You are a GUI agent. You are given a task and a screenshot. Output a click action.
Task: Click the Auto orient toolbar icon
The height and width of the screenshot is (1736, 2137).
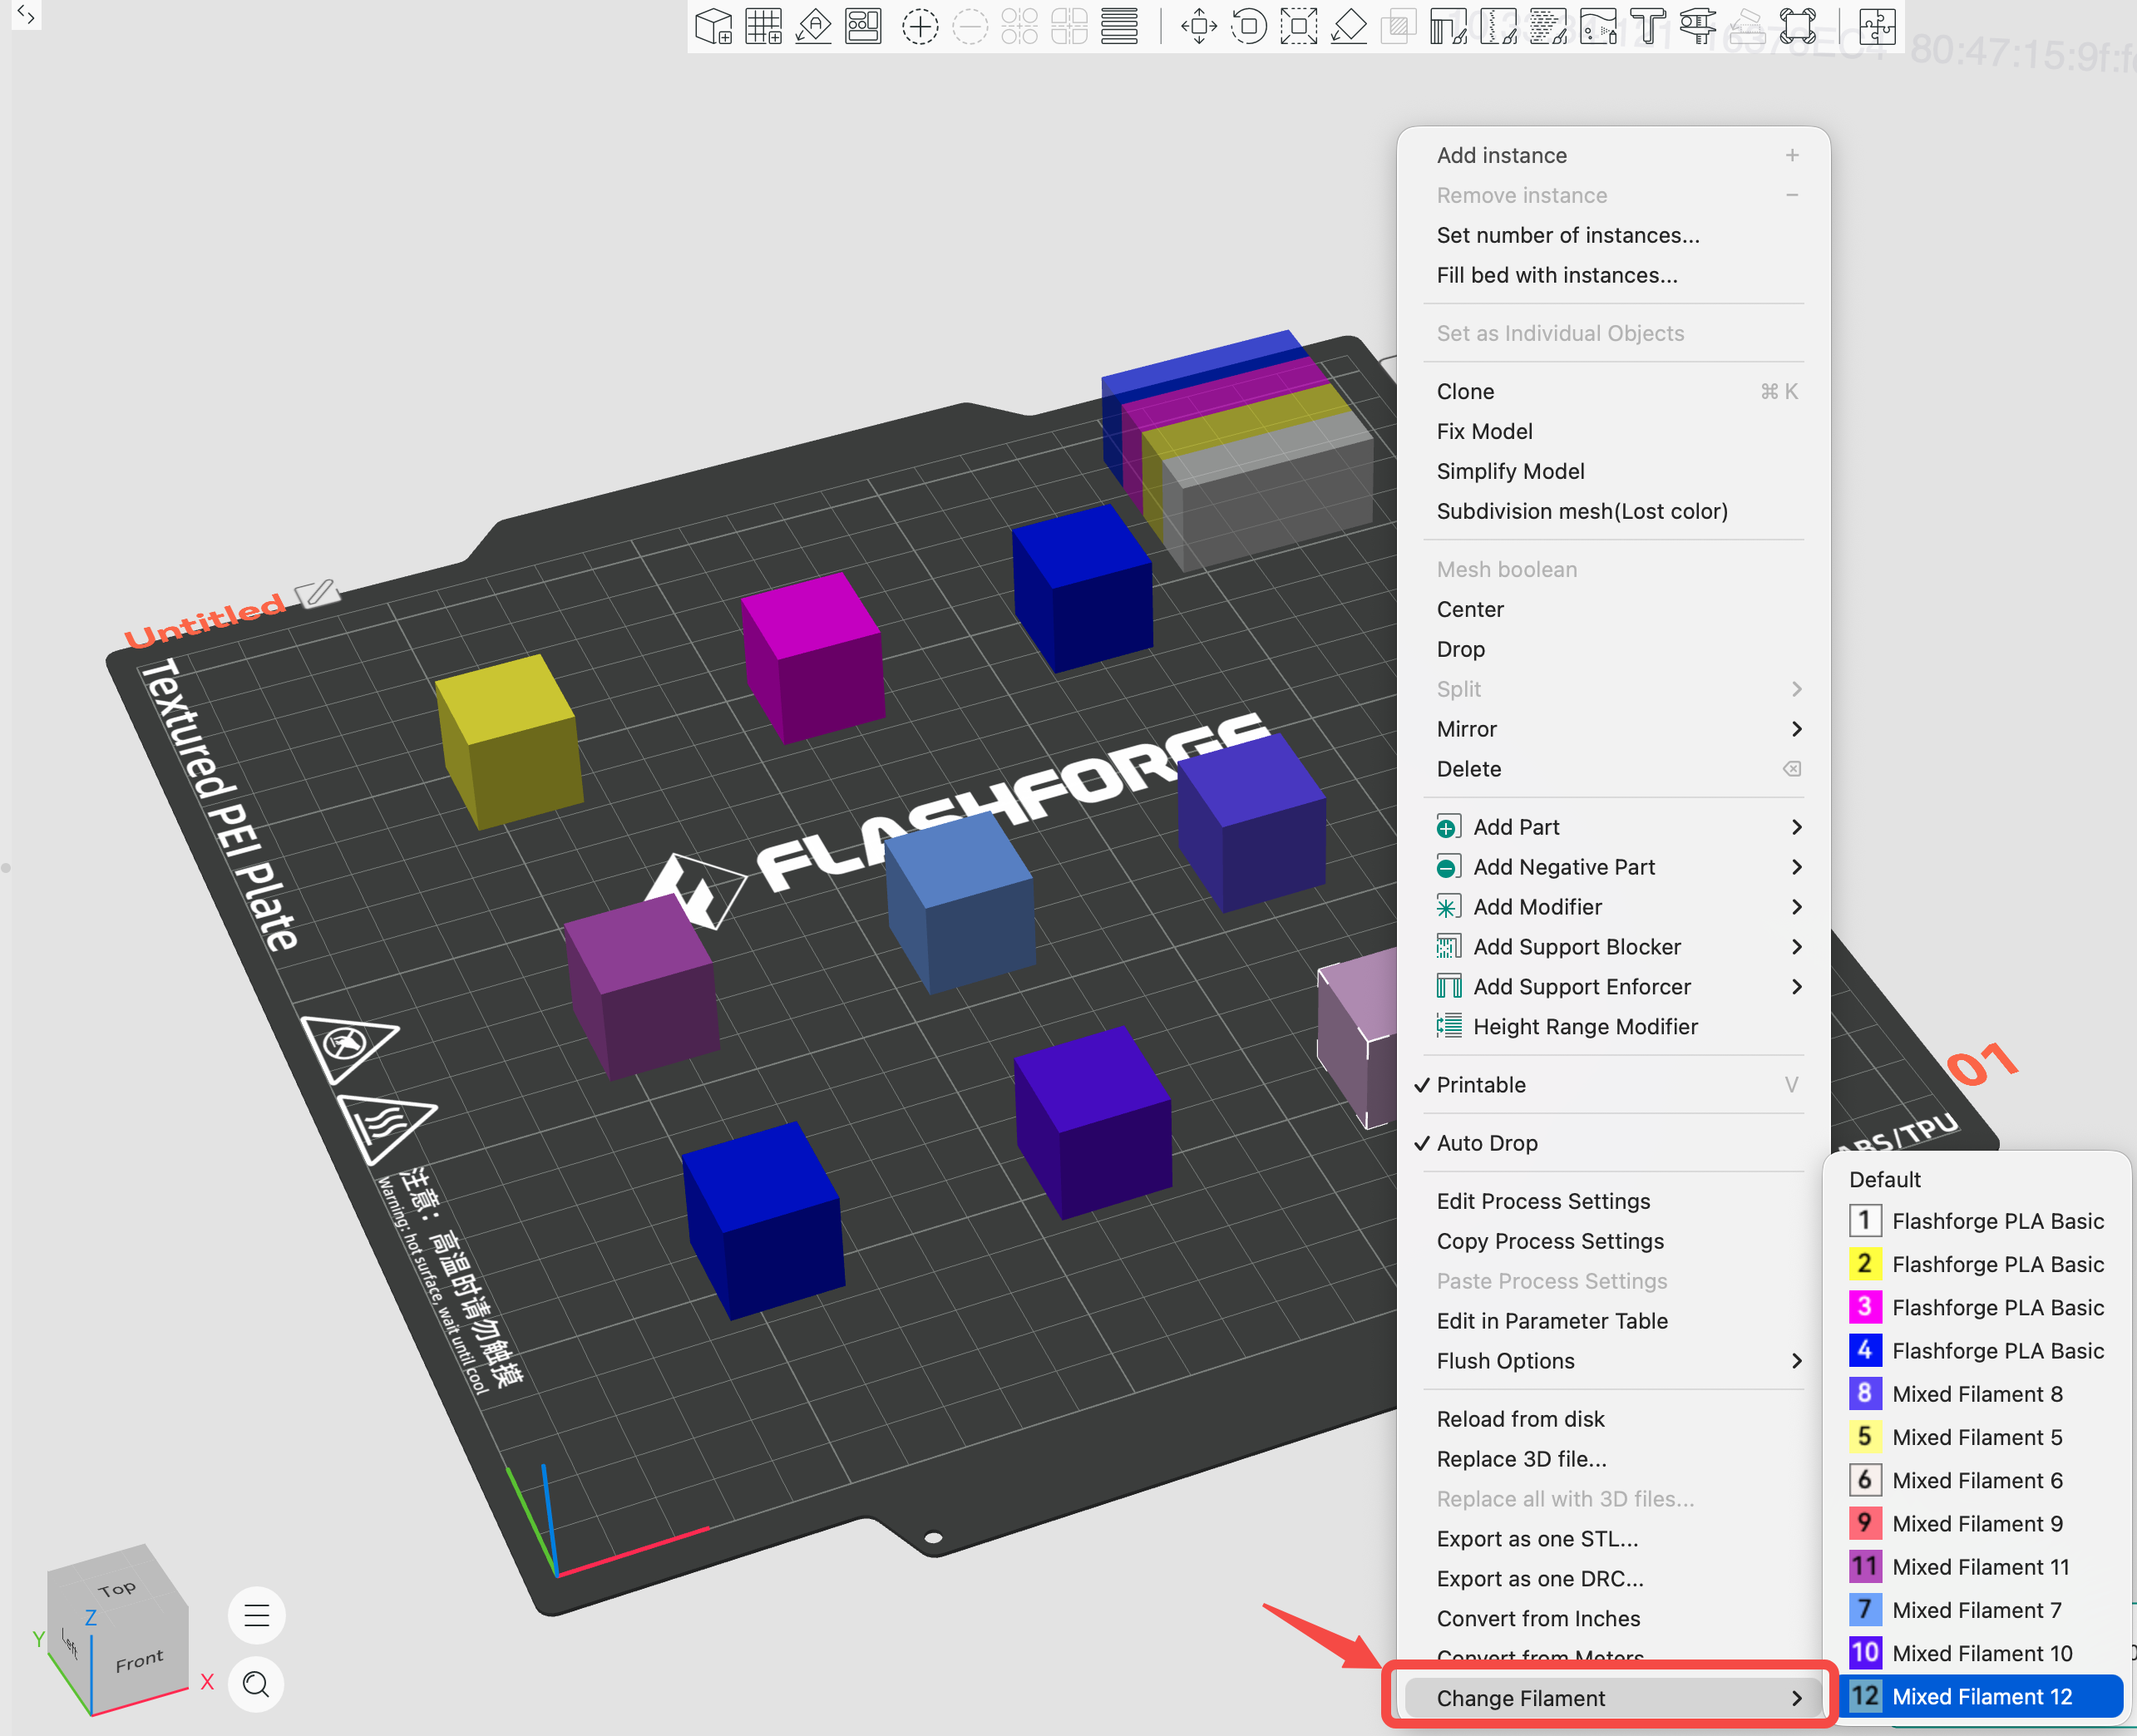(x=813, y=26)
